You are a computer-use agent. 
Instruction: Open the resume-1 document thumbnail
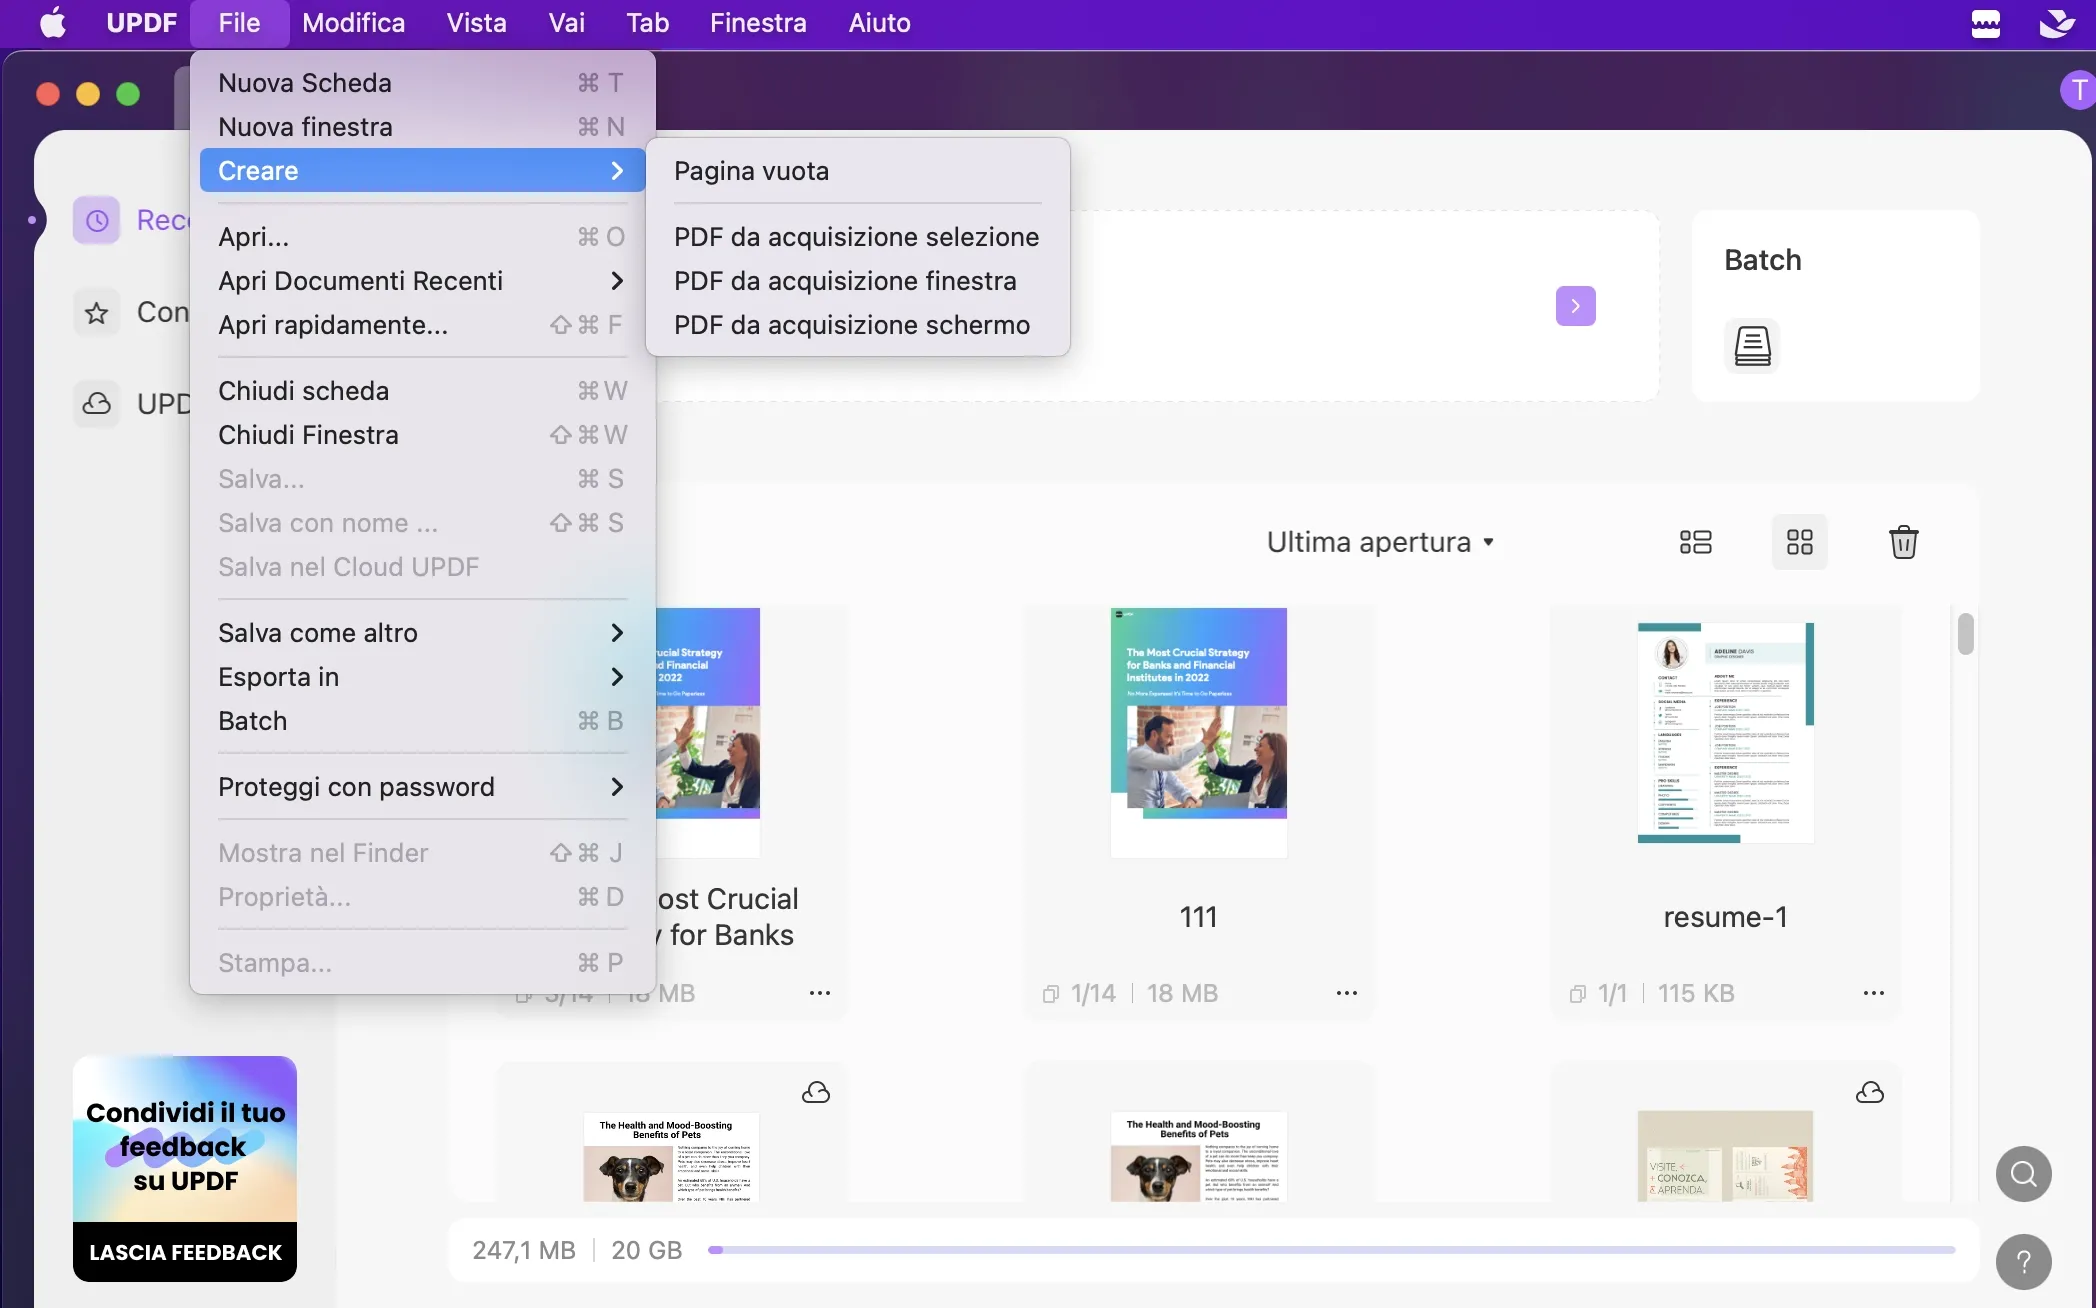click(1725, 732)
